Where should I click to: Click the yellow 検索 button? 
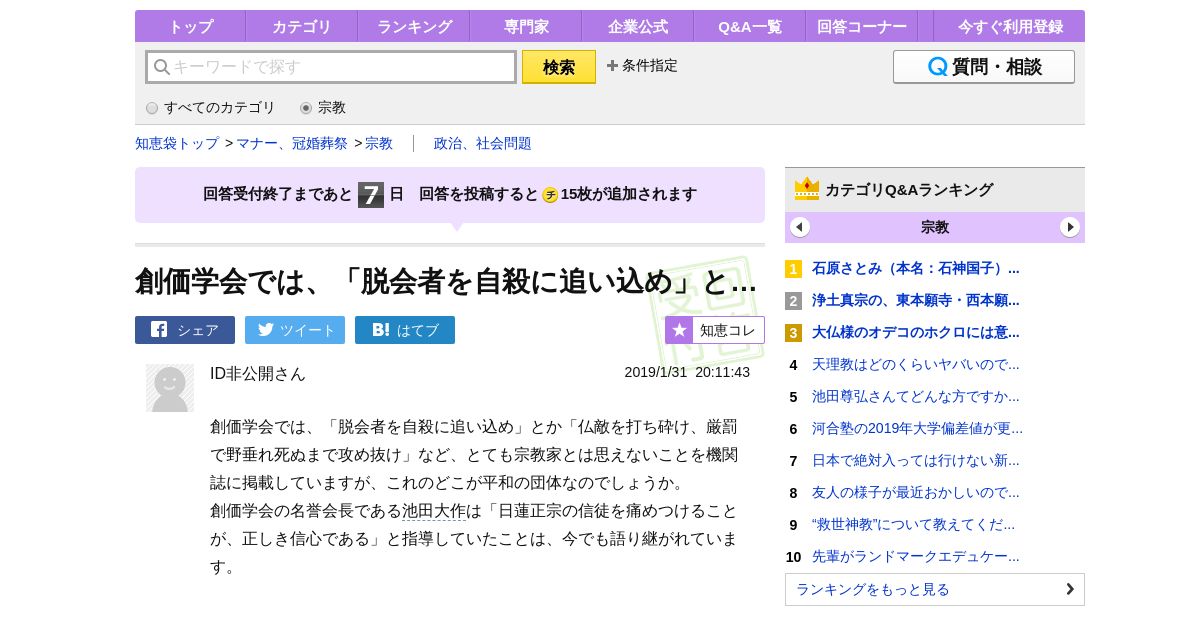pyautogui.click(x=559, y=67)
